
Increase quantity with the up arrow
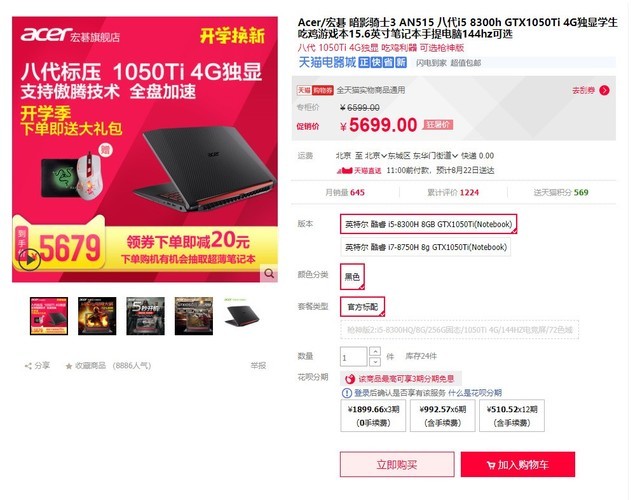click(x=375, y=351)
